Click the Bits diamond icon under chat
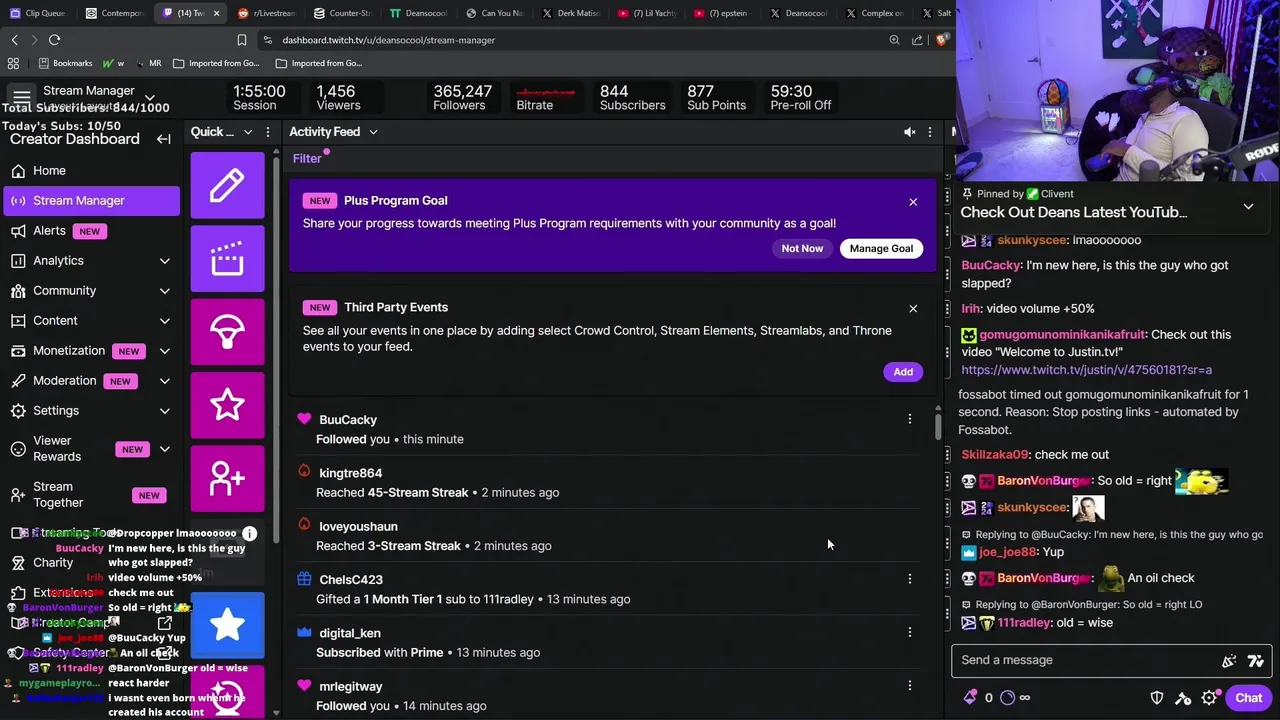 970,698
